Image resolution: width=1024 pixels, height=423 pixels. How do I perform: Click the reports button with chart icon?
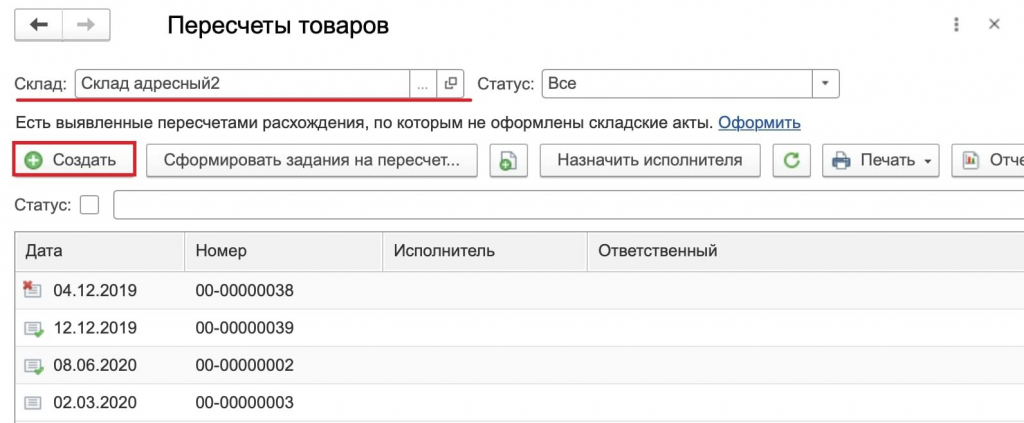[x=987, y=161]
